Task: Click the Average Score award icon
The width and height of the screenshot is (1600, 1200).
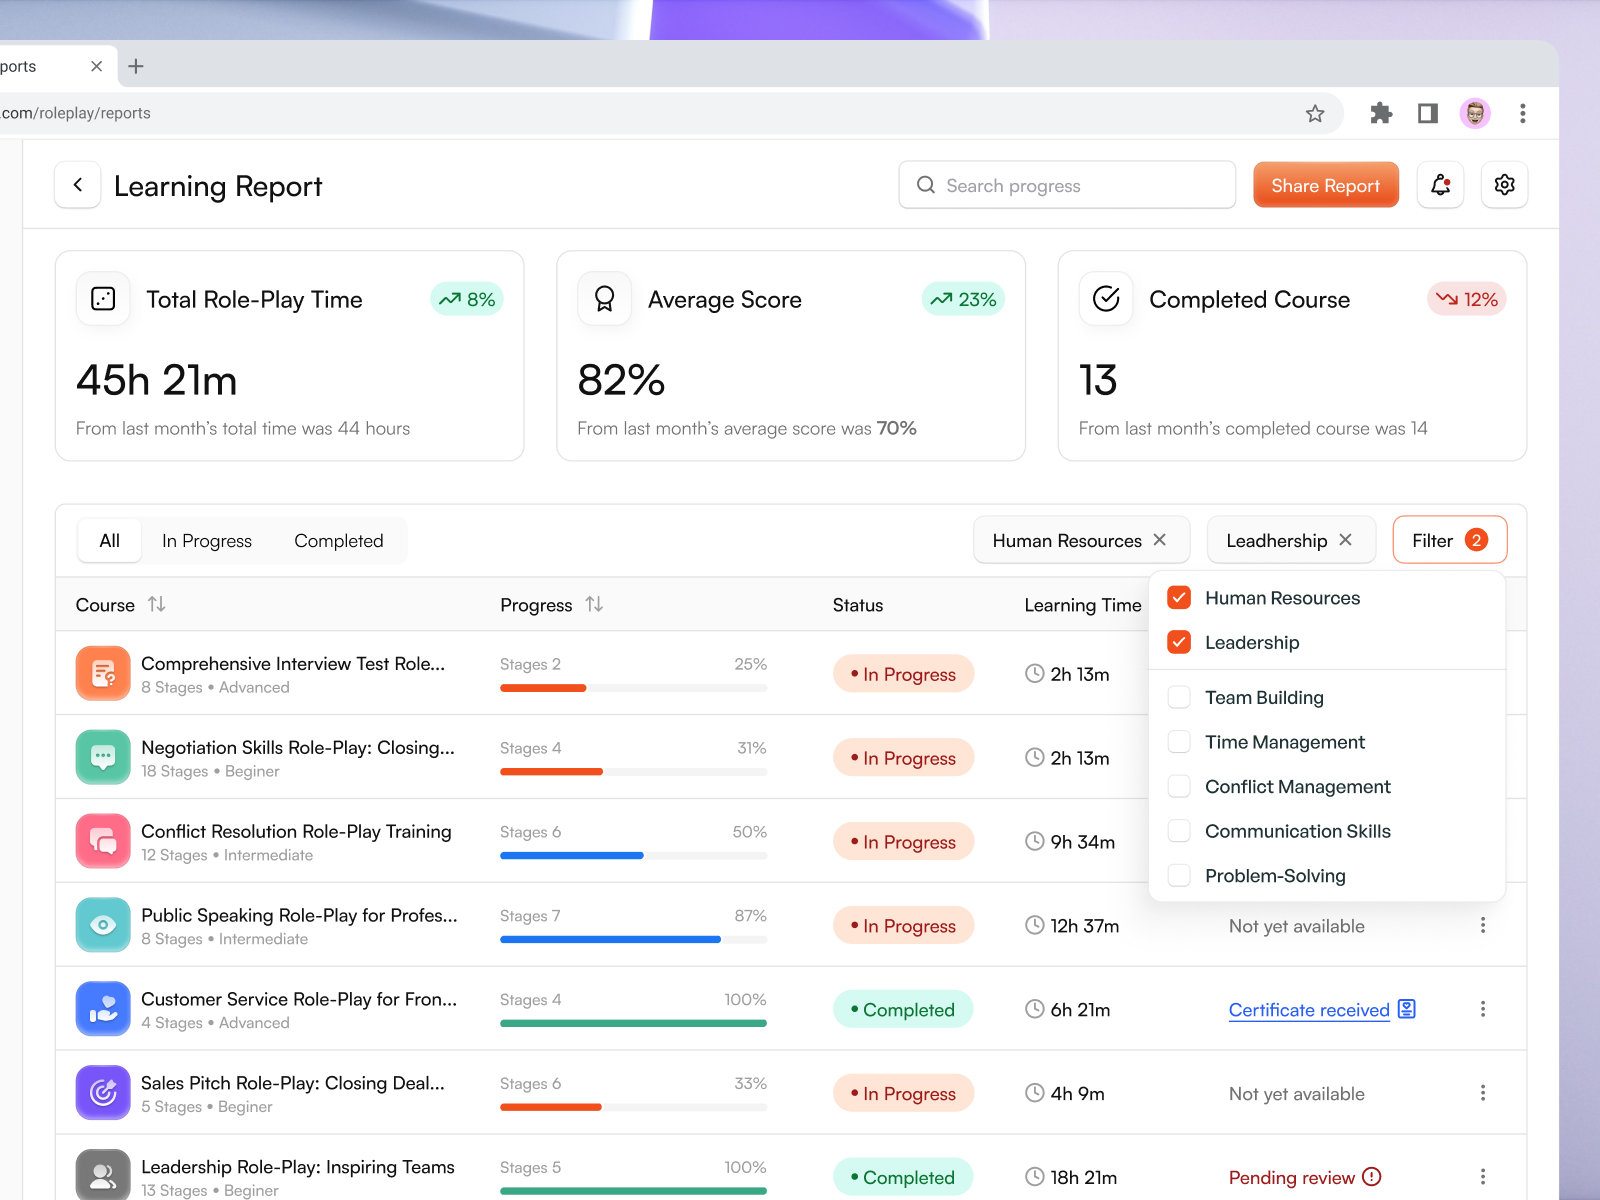Action: (604, 298)
